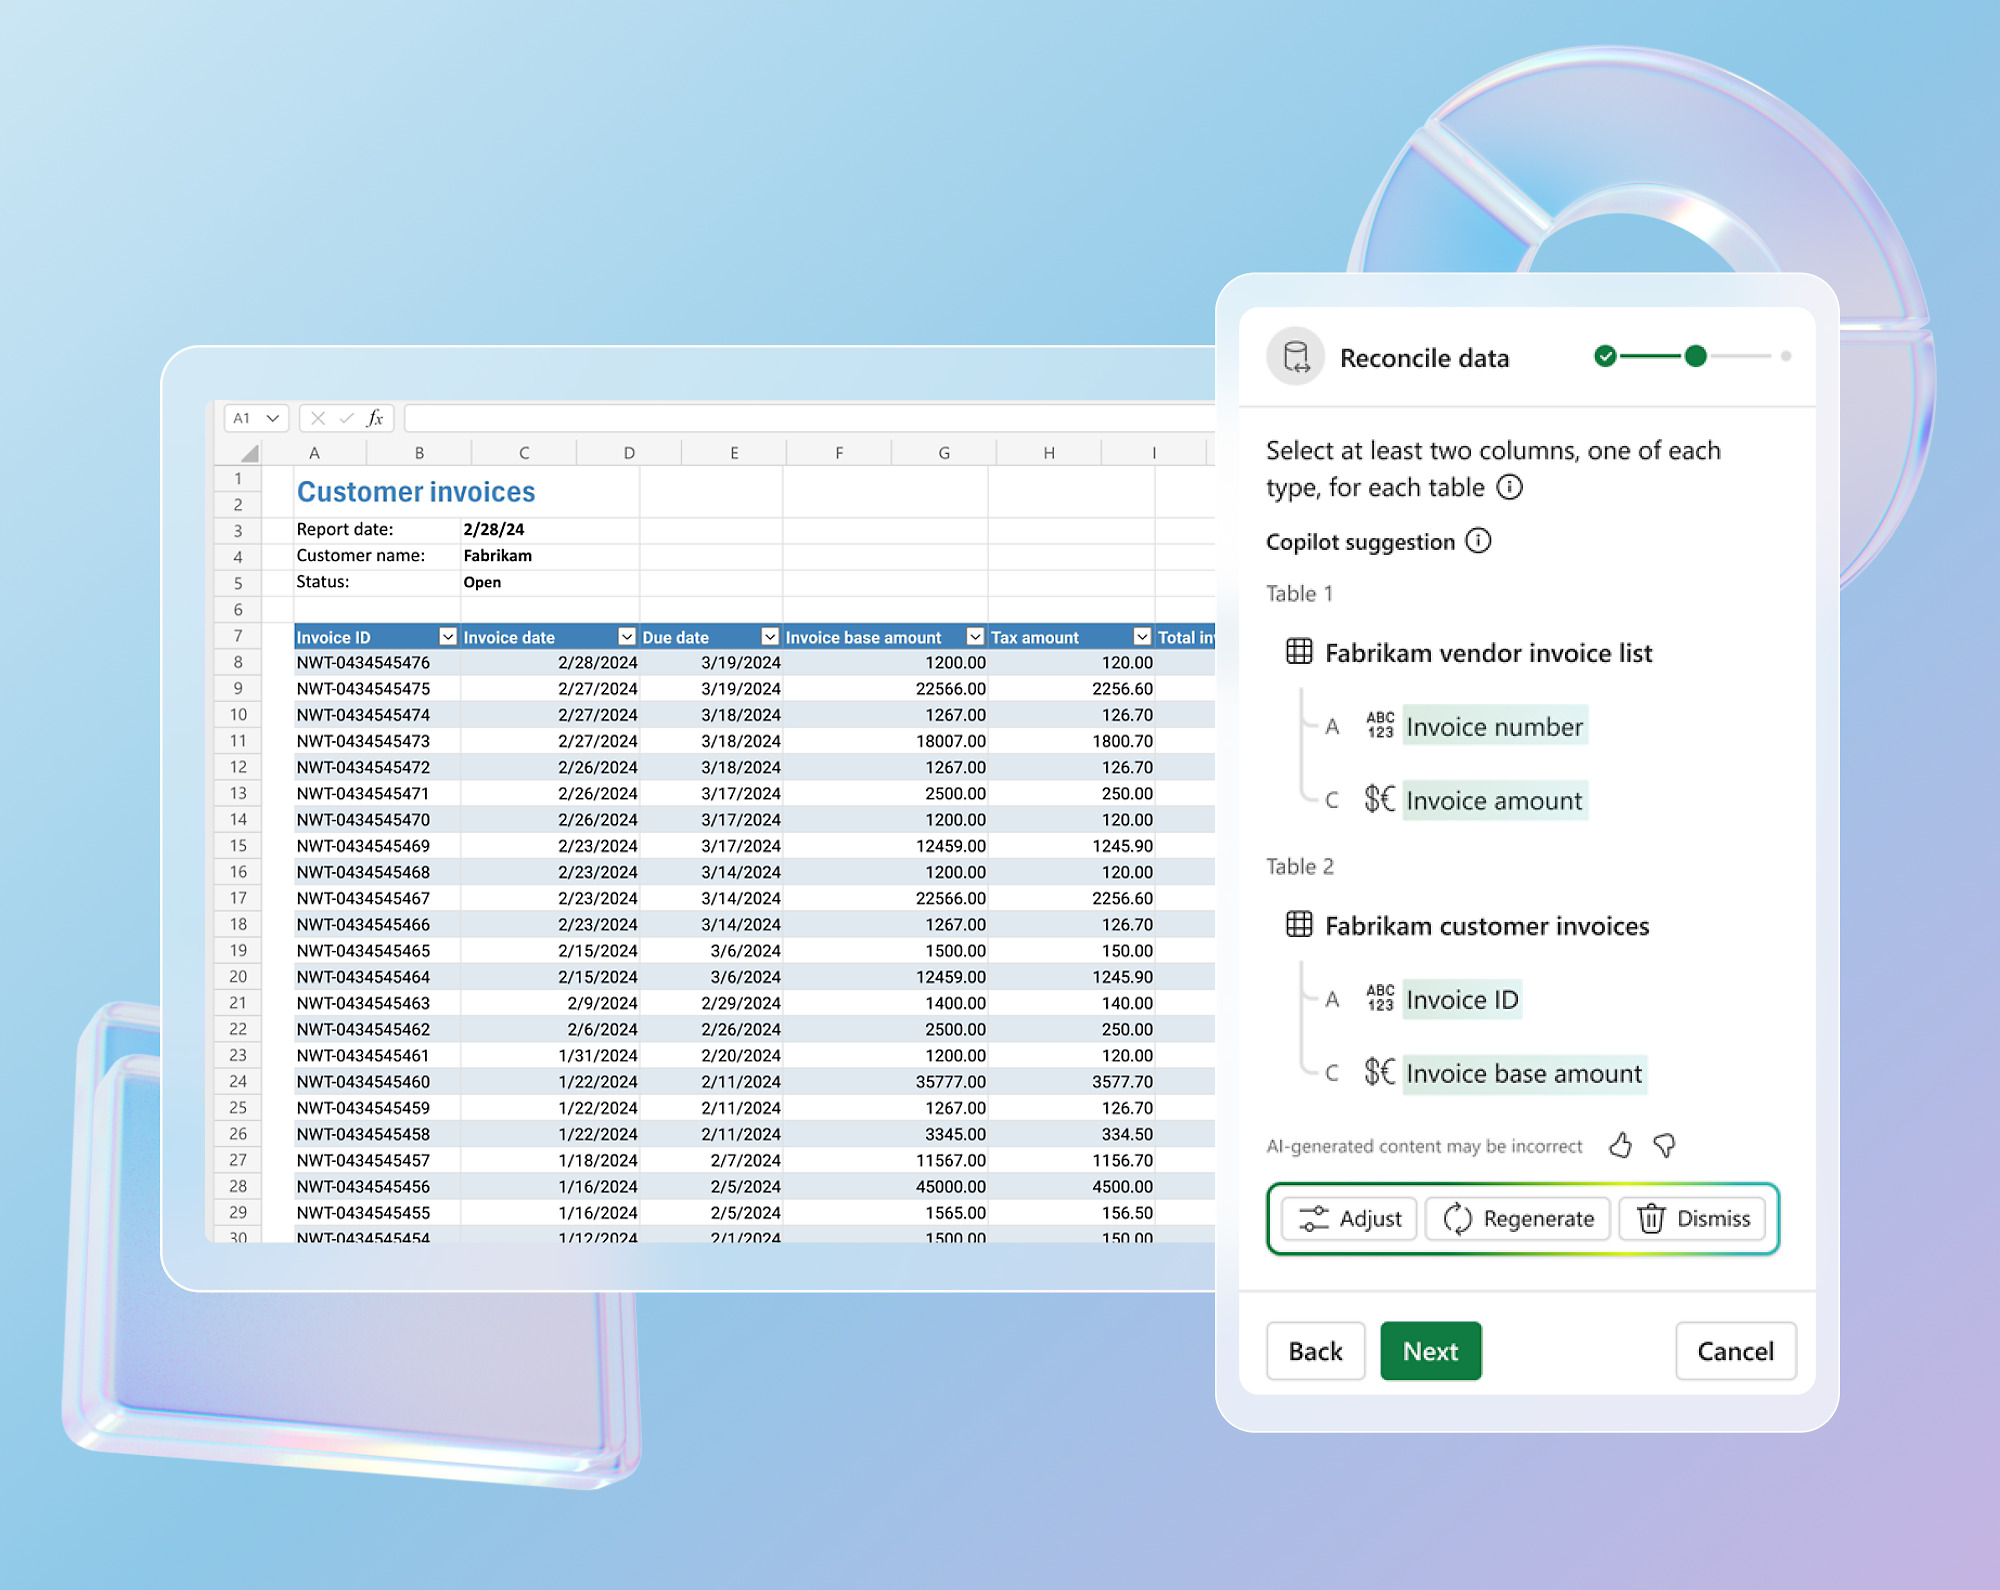The width and height of the screenshot is (2000, 1590).
Task: Click the Reconcile data database icon
Action: pyautogui.click(x=1296, y=356)
